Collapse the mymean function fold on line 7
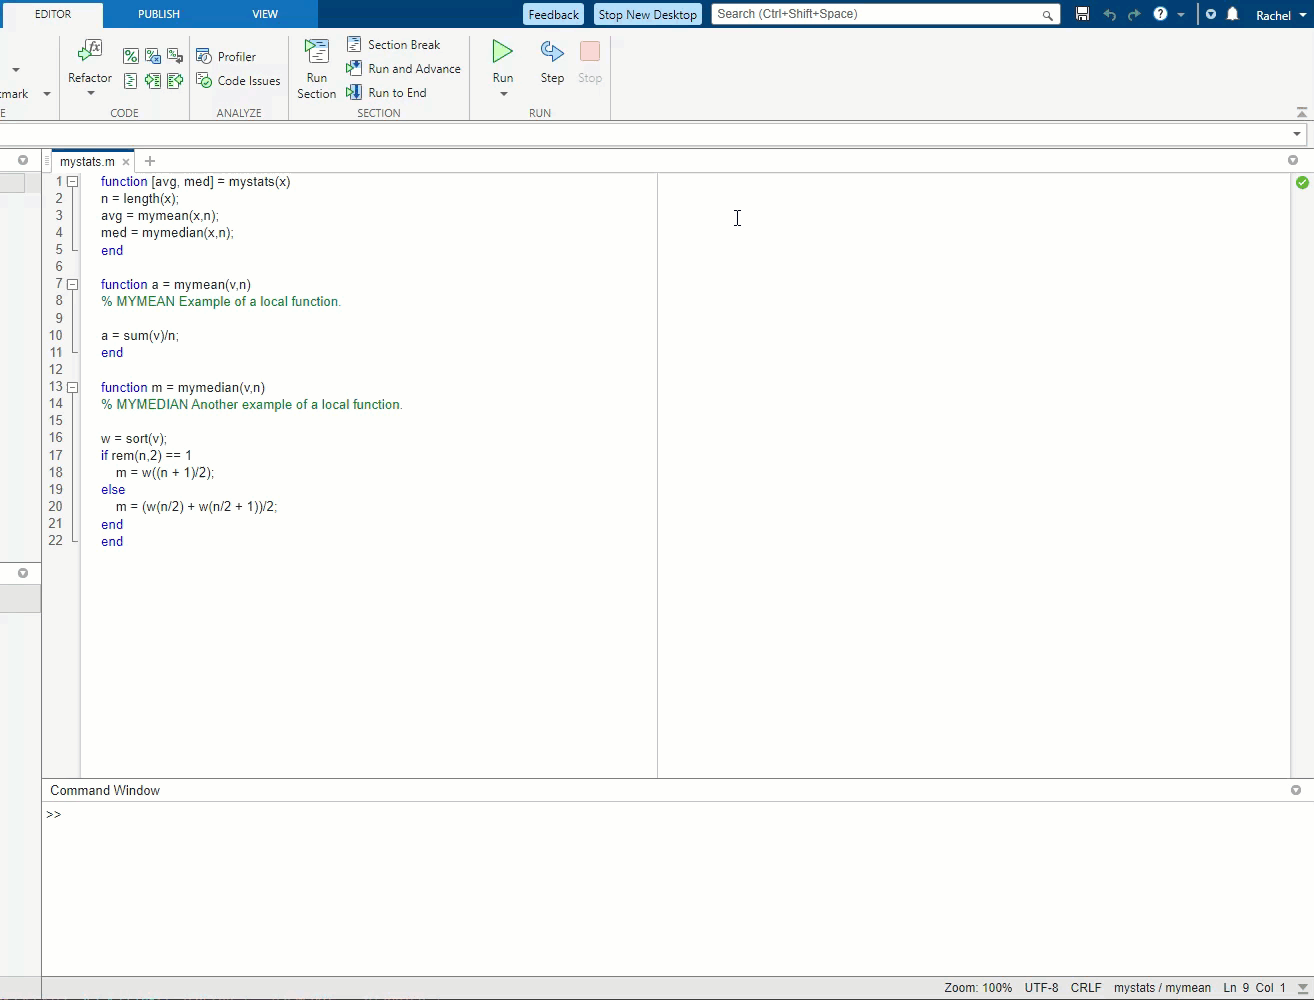The width and height of the screenshot is (1314, 1000). point(73,285)
